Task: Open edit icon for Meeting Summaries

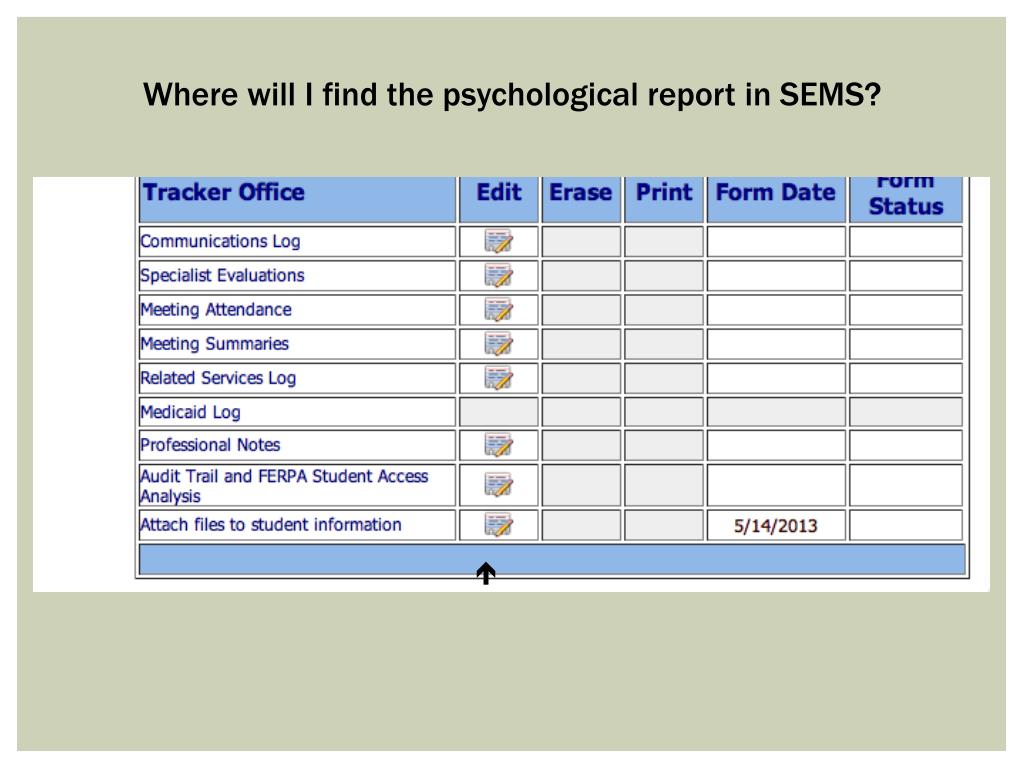Action: 498,344
